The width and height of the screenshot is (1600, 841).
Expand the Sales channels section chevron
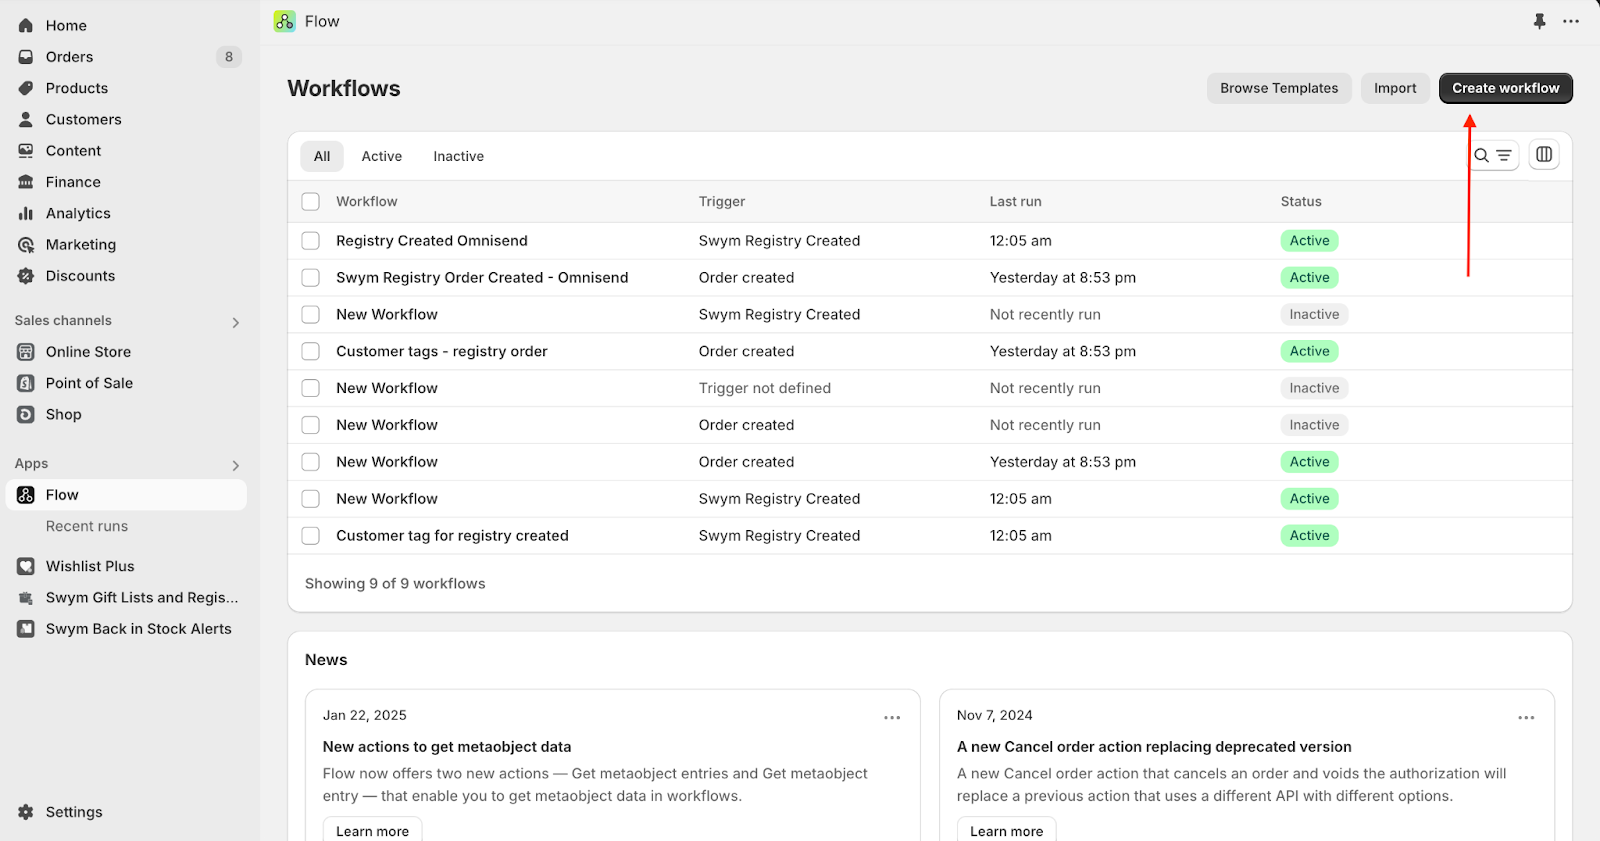[236, 322]
